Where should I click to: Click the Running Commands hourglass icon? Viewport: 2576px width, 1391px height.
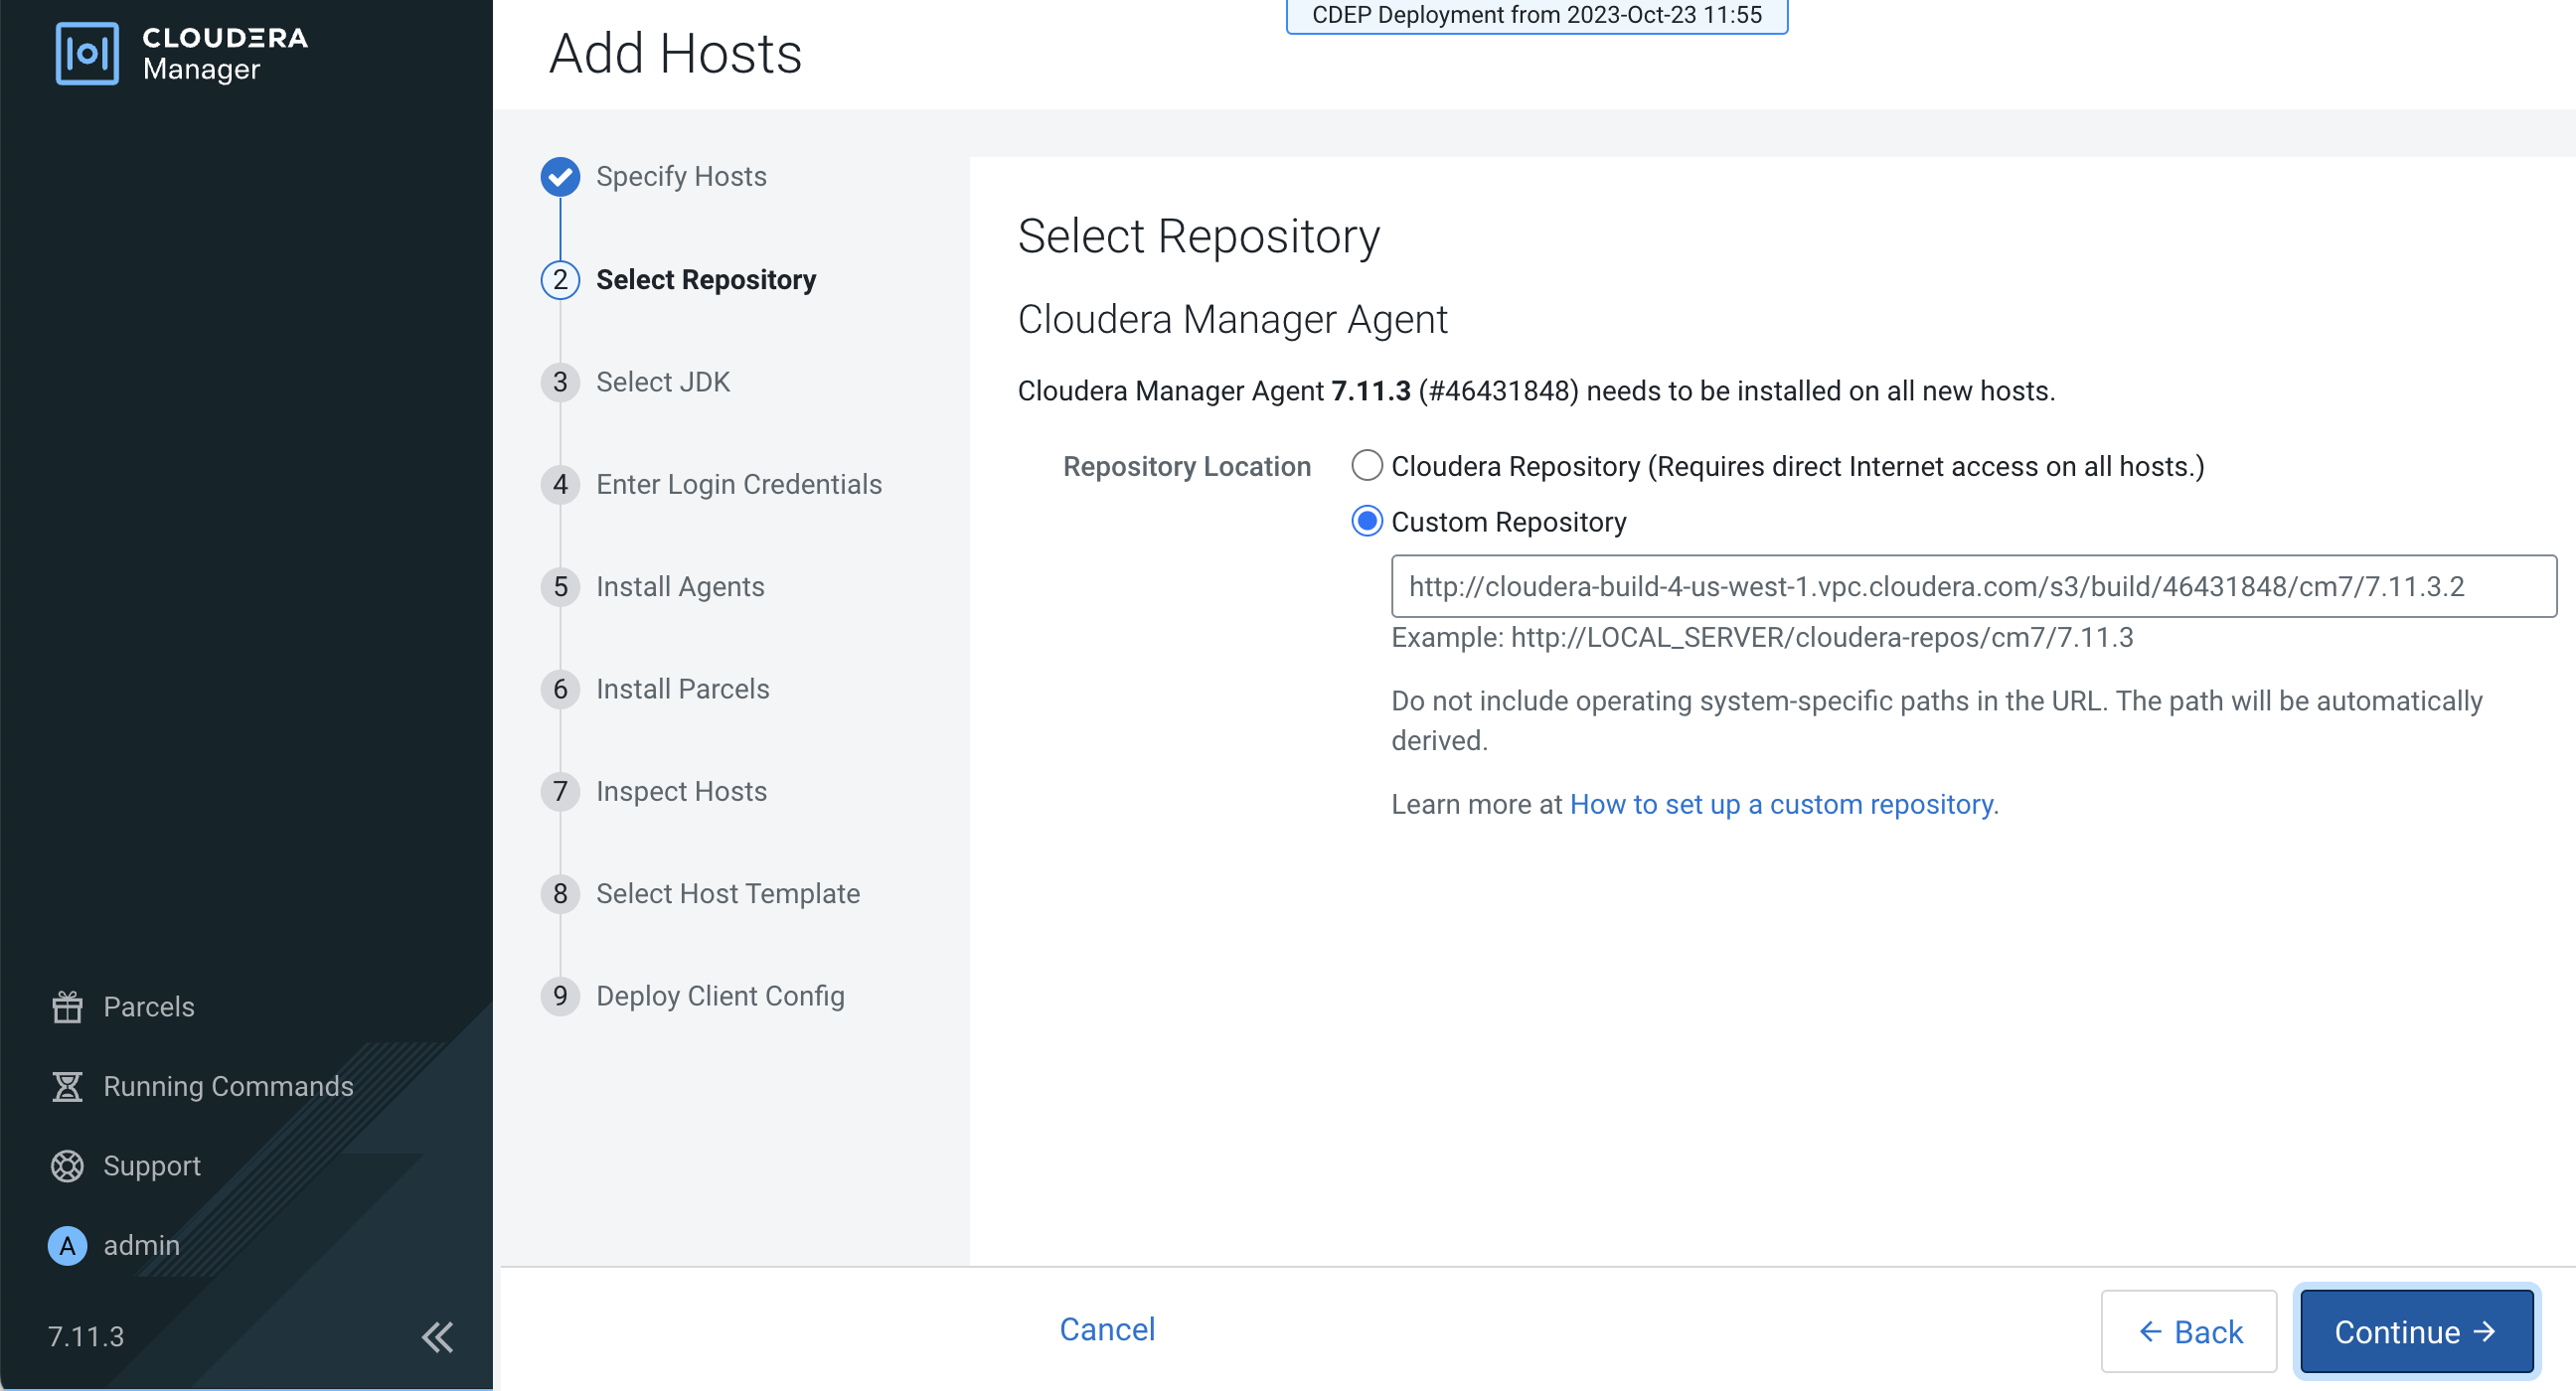(67, 1086)
